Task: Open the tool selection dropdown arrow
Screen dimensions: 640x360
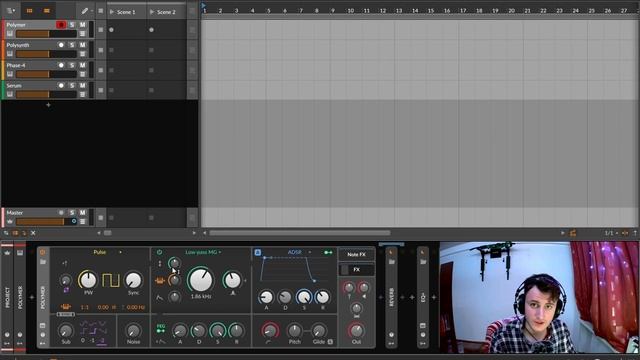Action: 92,11
